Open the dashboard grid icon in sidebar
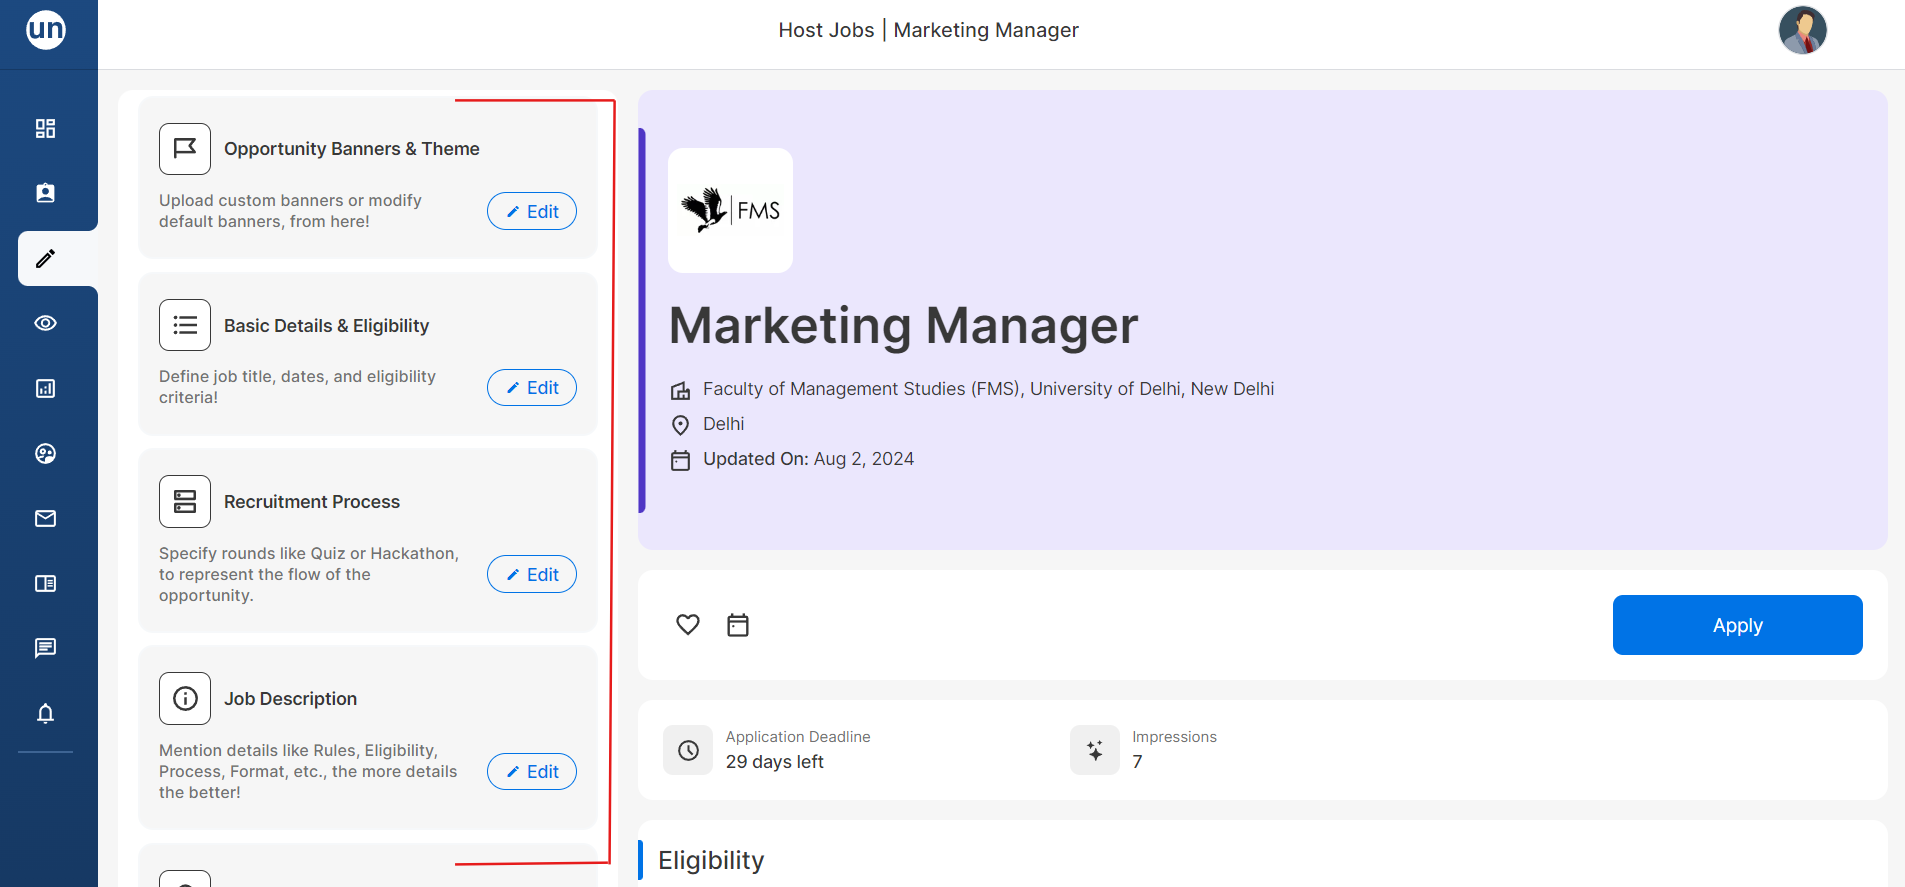 pyautogui.click(x=45, y=129)
